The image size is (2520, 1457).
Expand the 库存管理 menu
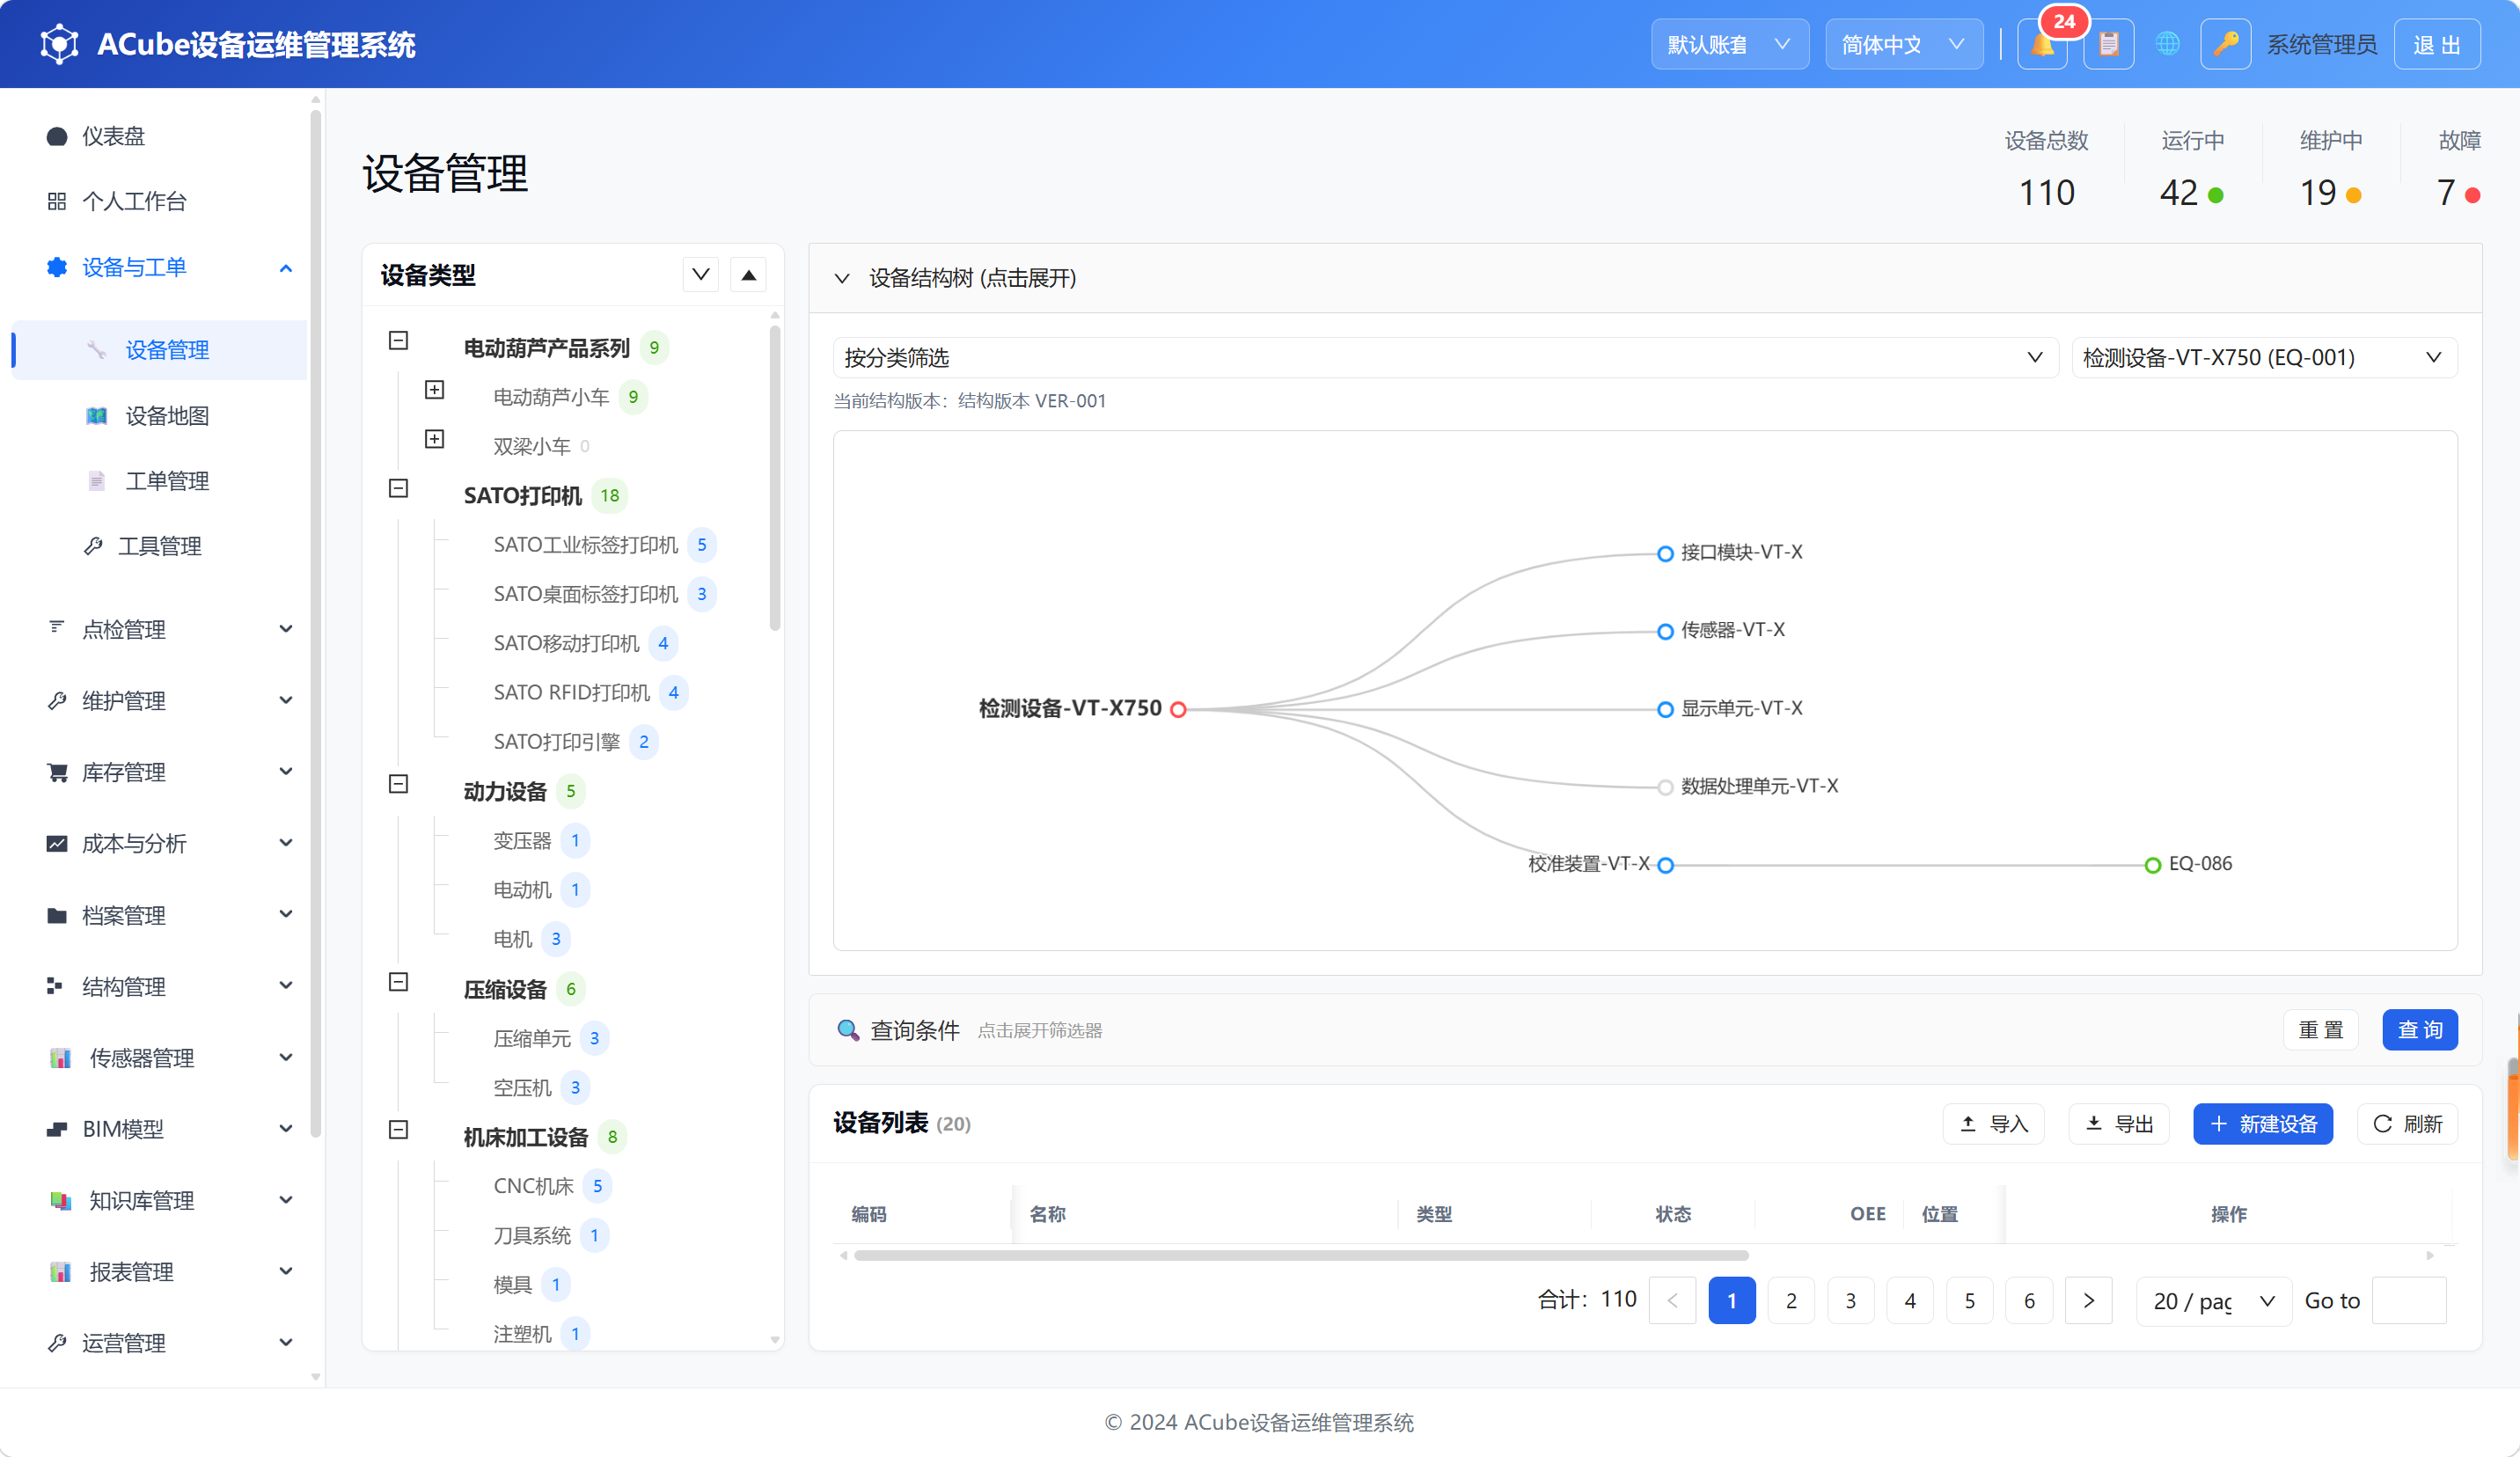tap(160, 772)
